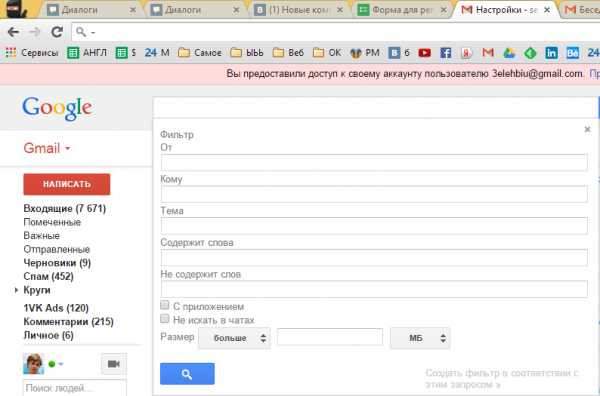Click the browser forward arrow

coord(35,32)
